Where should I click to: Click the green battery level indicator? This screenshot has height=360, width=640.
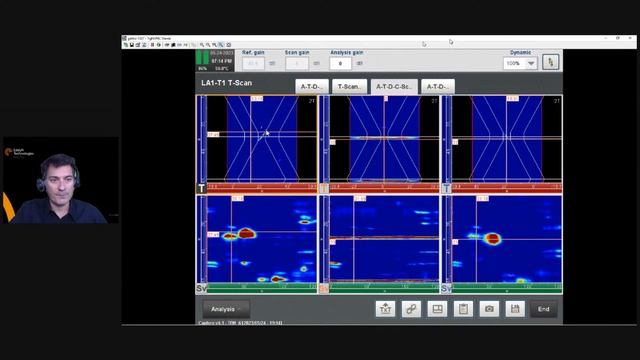[x=202, y=58]
